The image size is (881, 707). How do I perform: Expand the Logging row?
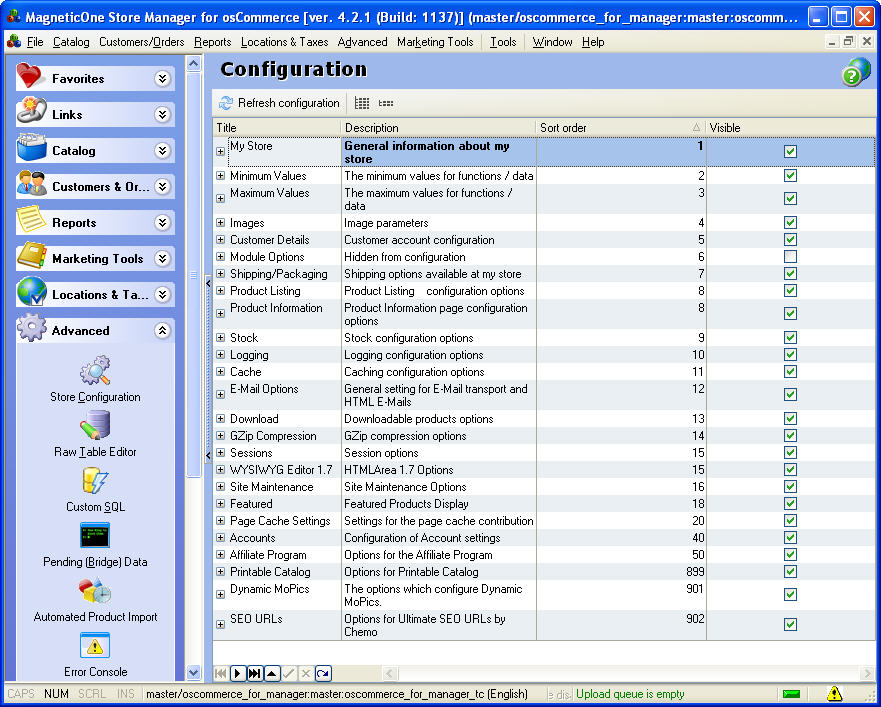tap(221, 355)
